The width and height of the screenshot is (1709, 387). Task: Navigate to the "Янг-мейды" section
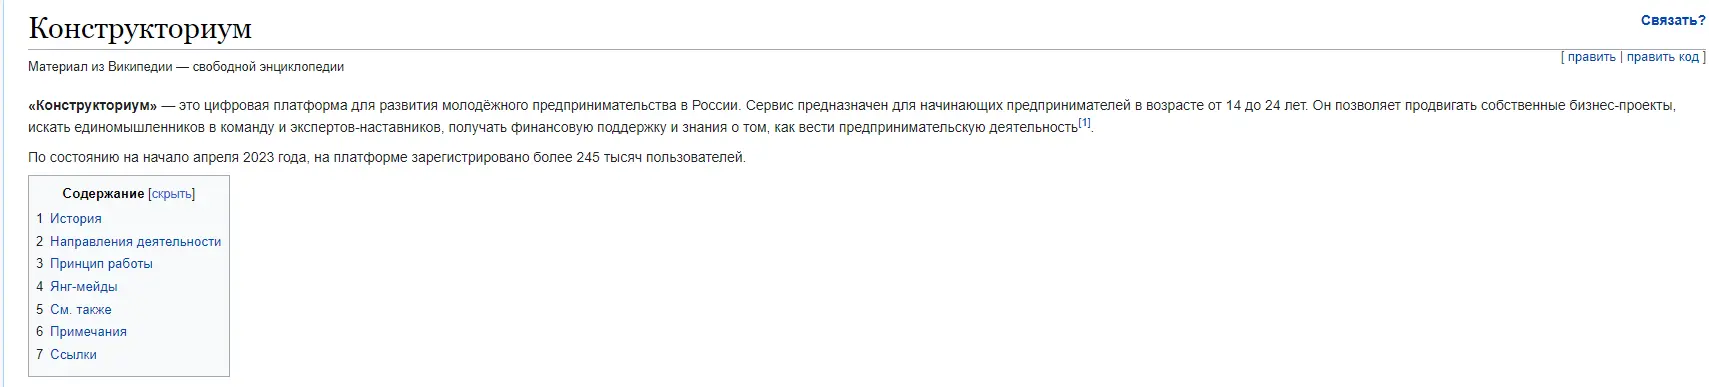coord(84,286)
